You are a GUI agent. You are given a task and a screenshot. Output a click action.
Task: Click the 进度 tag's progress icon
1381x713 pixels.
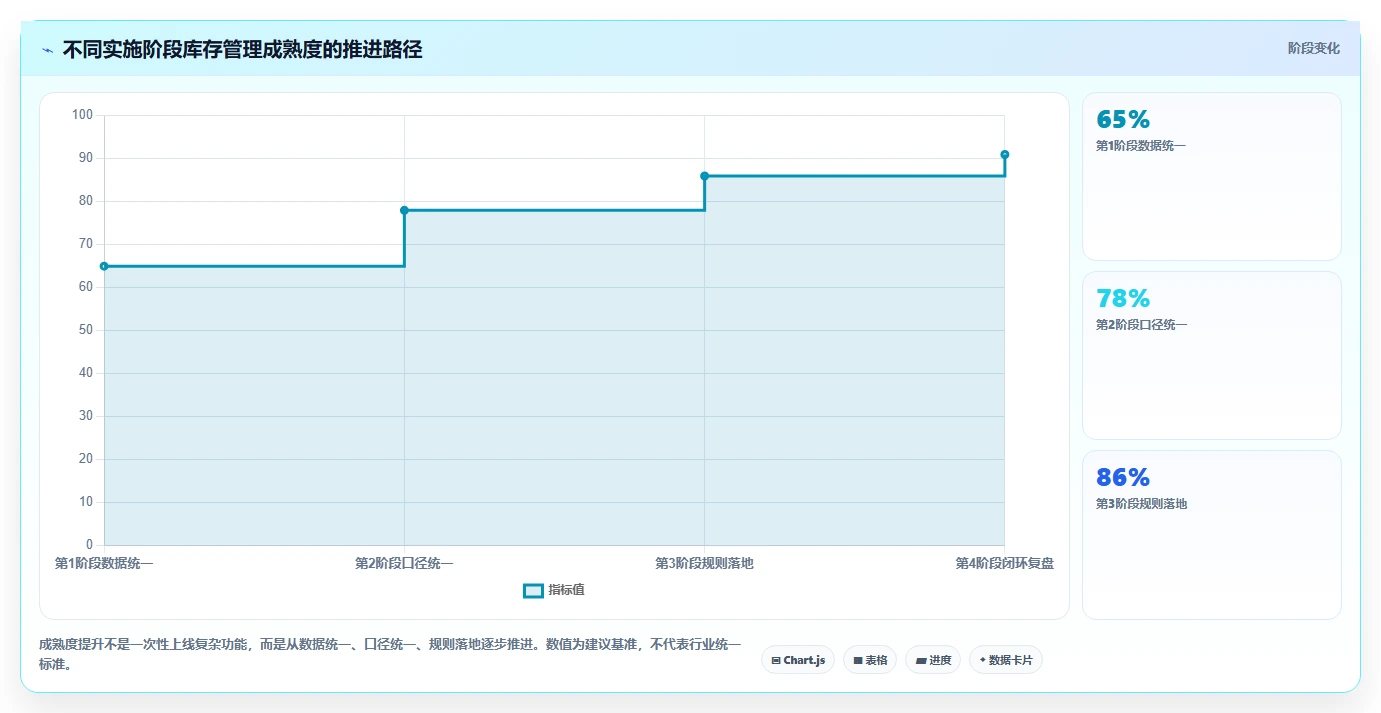921,661
